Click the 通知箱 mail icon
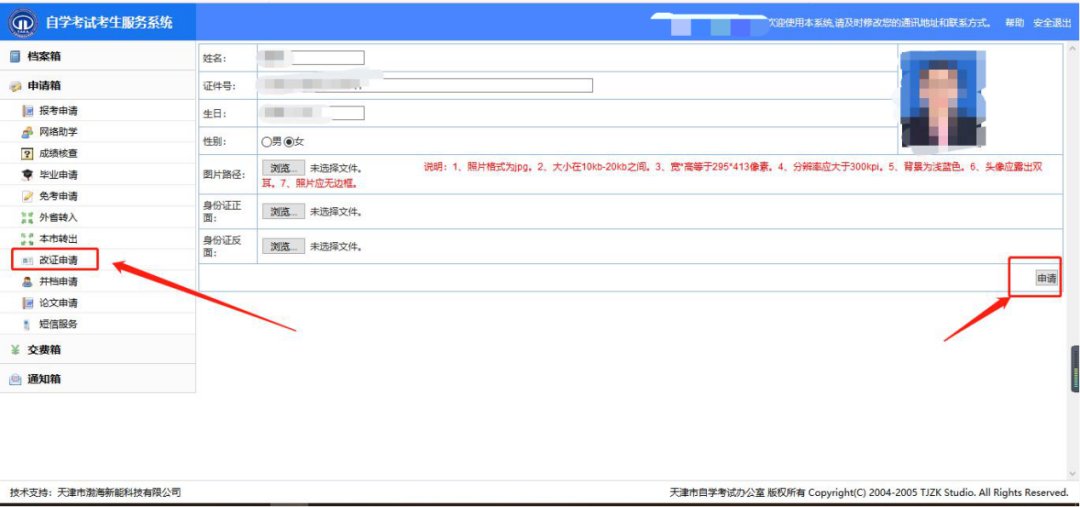The height and width of the screenshot is (507, 1080). tap(15, 380)
